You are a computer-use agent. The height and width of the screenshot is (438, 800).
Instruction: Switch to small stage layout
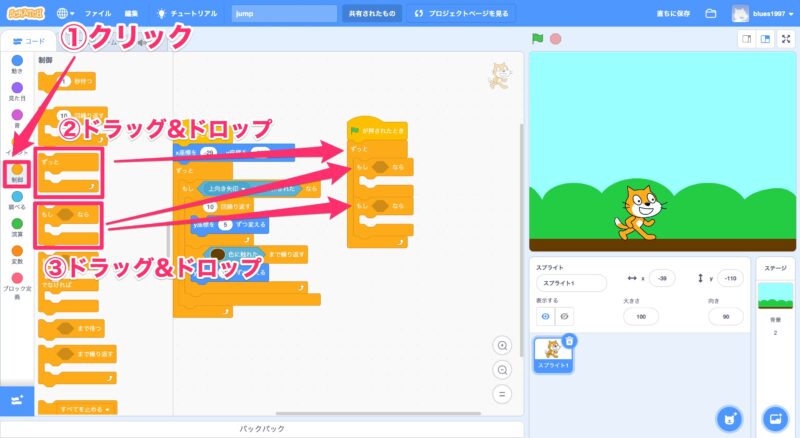pos(745,39)
